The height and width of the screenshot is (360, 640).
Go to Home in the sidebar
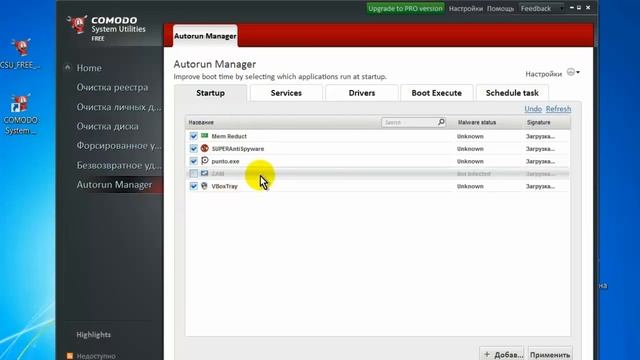[x=89, y=68]
